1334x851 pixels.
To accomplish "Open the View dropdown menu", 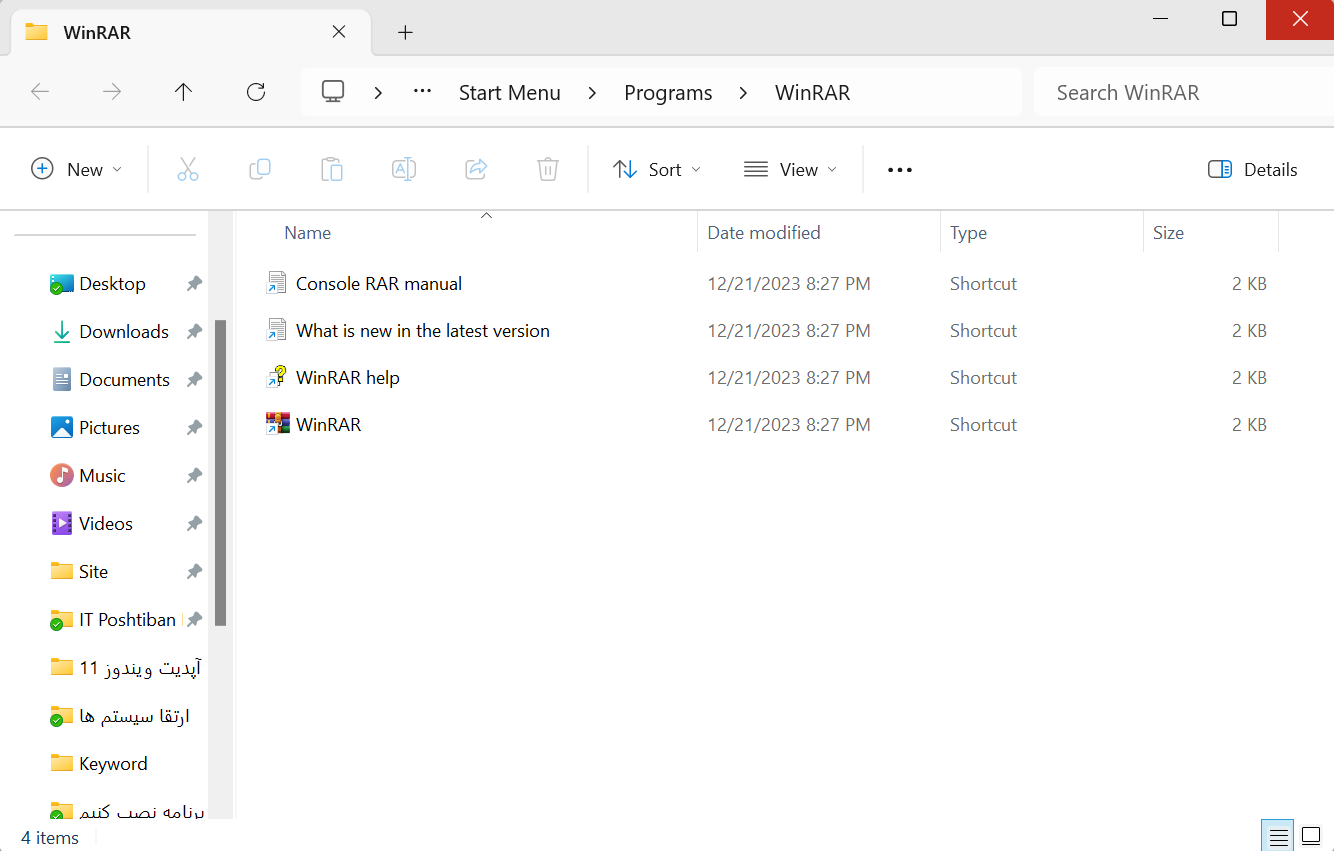I will click(x=791, y=170).
